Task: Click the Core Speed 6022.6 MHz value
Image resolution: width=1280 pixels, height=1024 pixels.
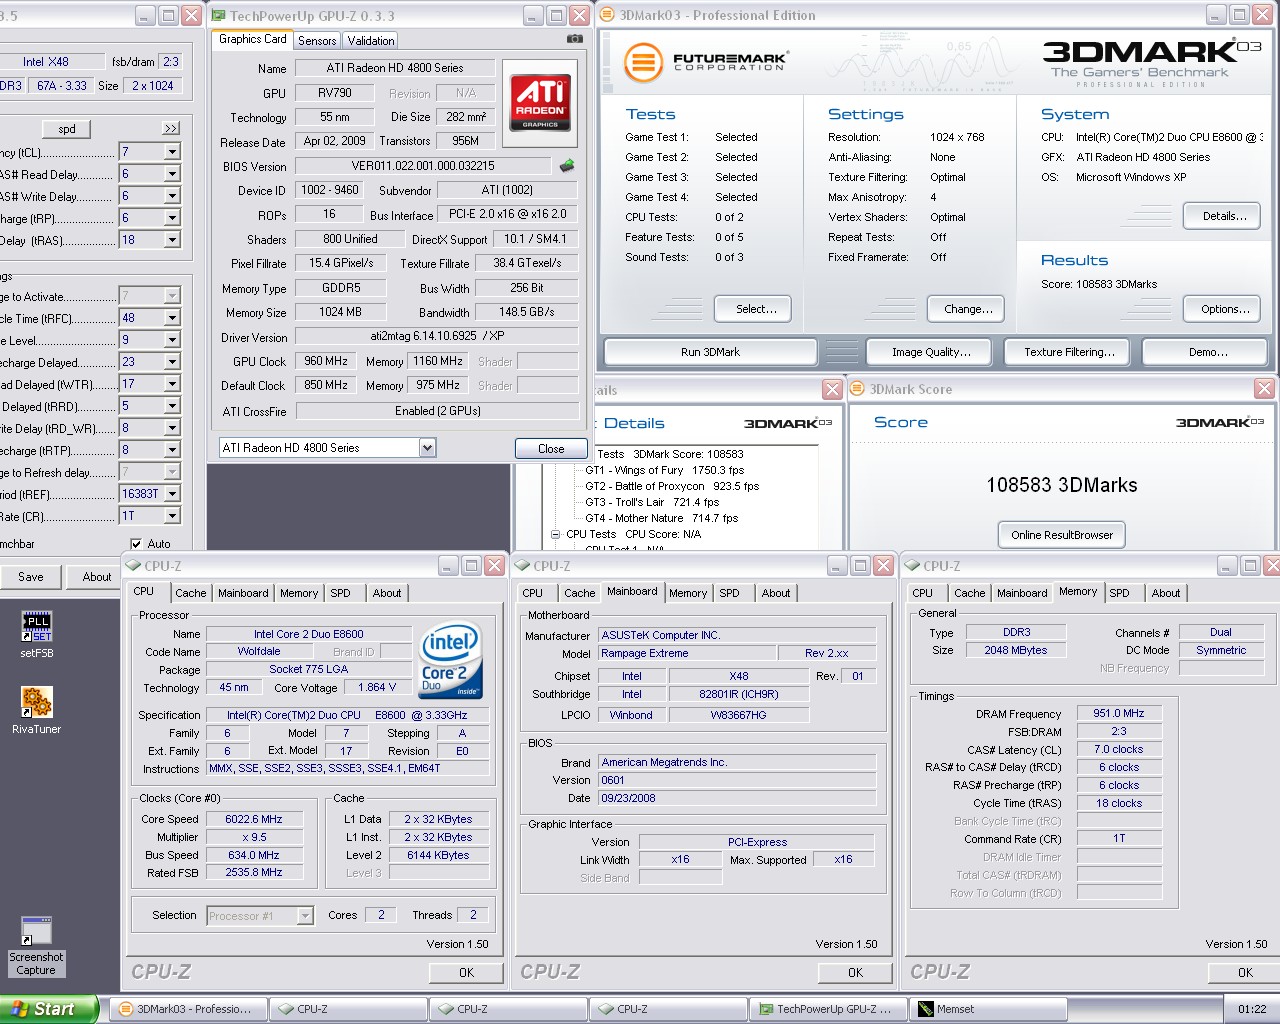Action: [254, 819]
